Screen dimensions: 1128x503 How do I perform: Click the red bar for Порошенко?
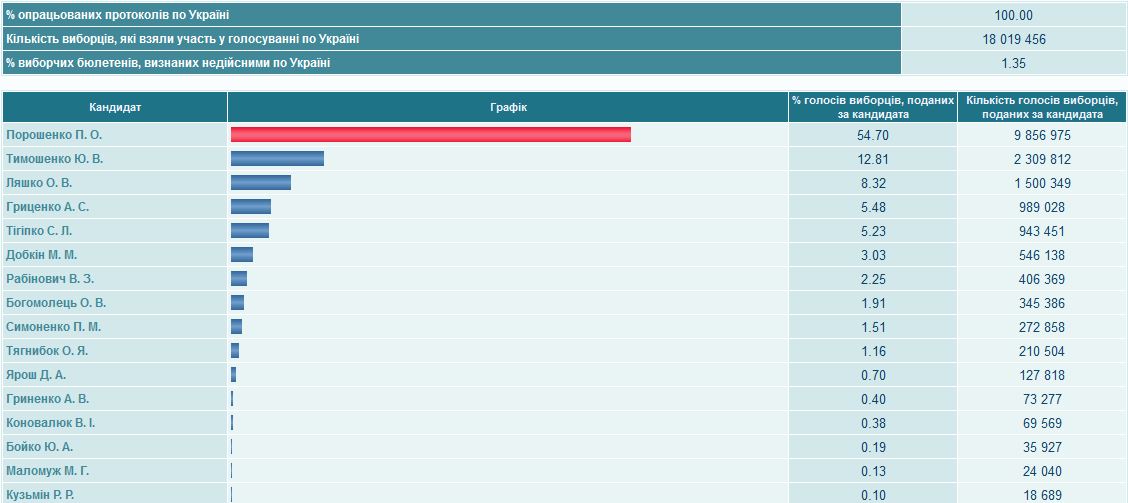coord(430,135)
